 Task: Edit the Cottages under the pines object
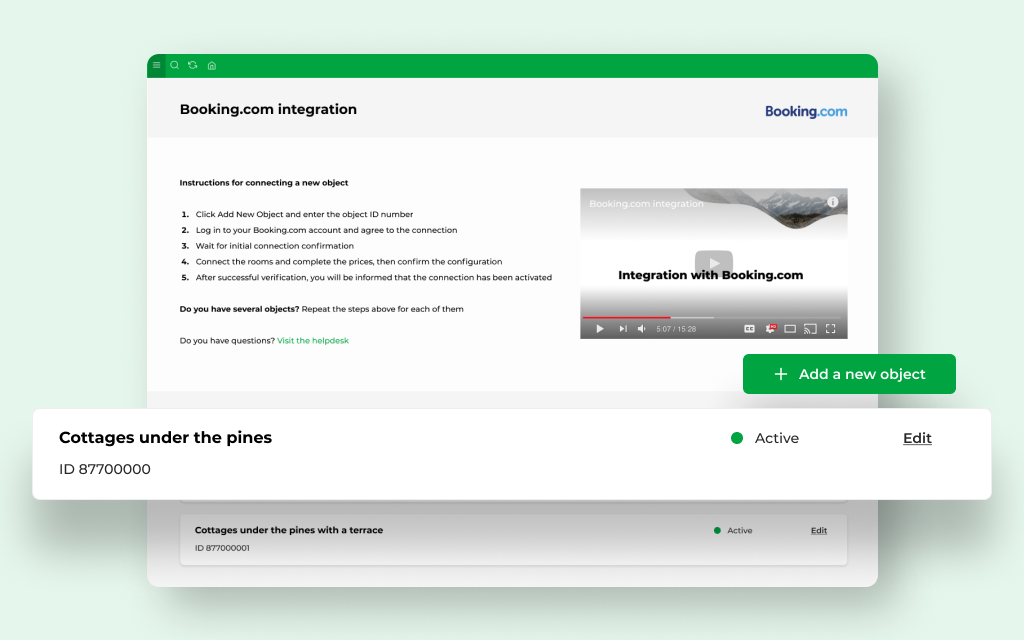pos(917,438)
